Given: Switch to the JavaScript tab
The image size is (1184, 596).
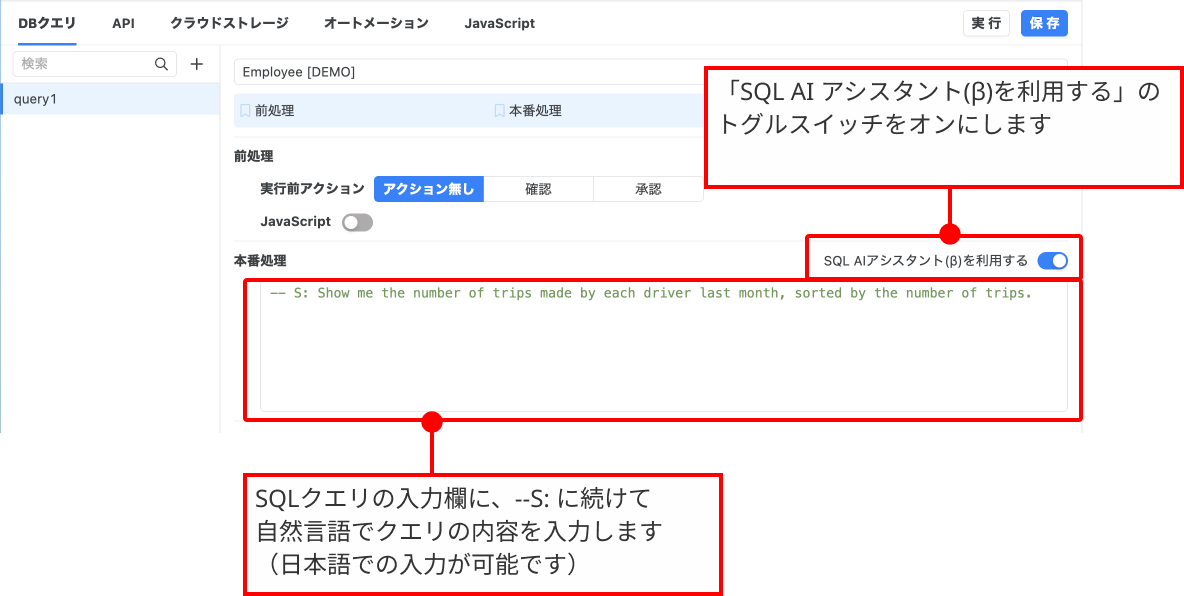Looking at the screenshot, I should click(x=499, y=23).
